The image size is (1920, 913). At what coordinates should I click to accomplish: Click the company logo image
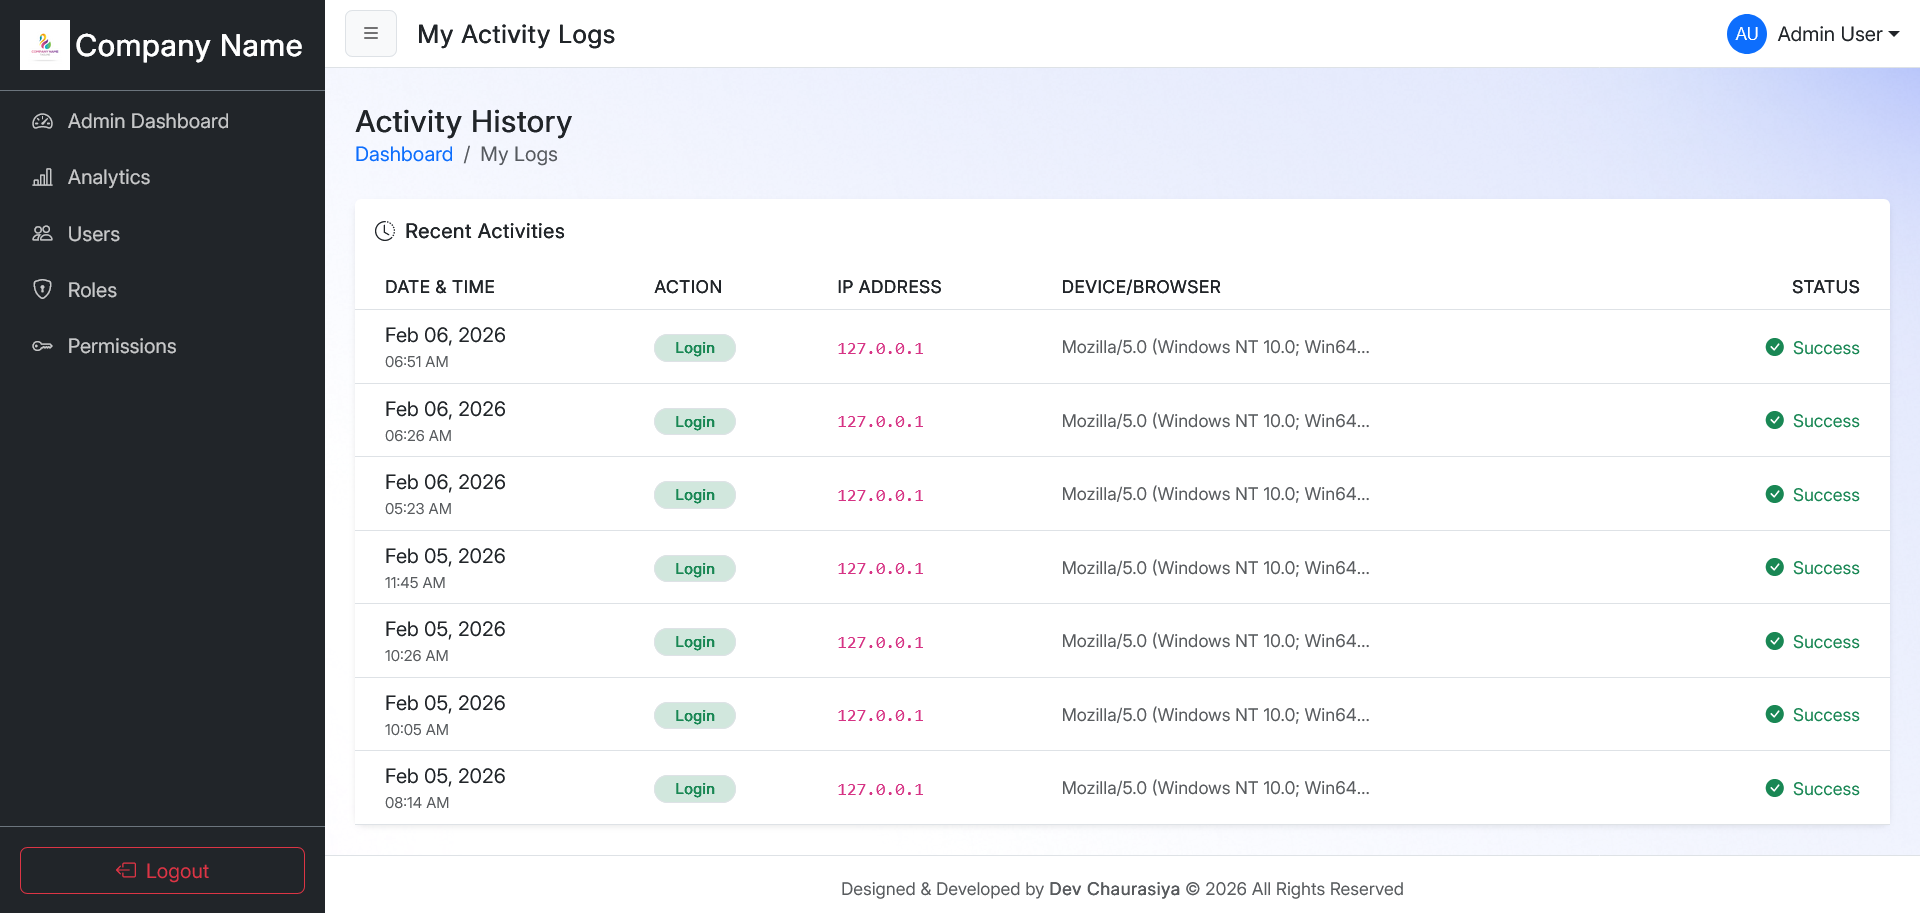pyautogui.click(x=45, y=45)
